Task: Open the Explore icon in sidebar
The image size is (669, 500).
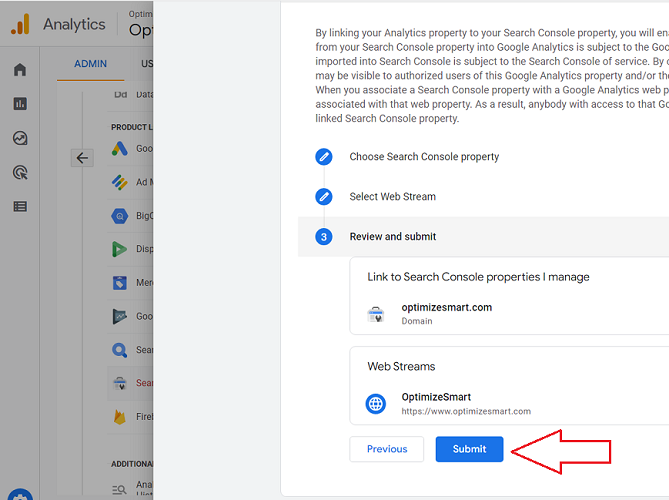Action: click(x=20, y=138)
